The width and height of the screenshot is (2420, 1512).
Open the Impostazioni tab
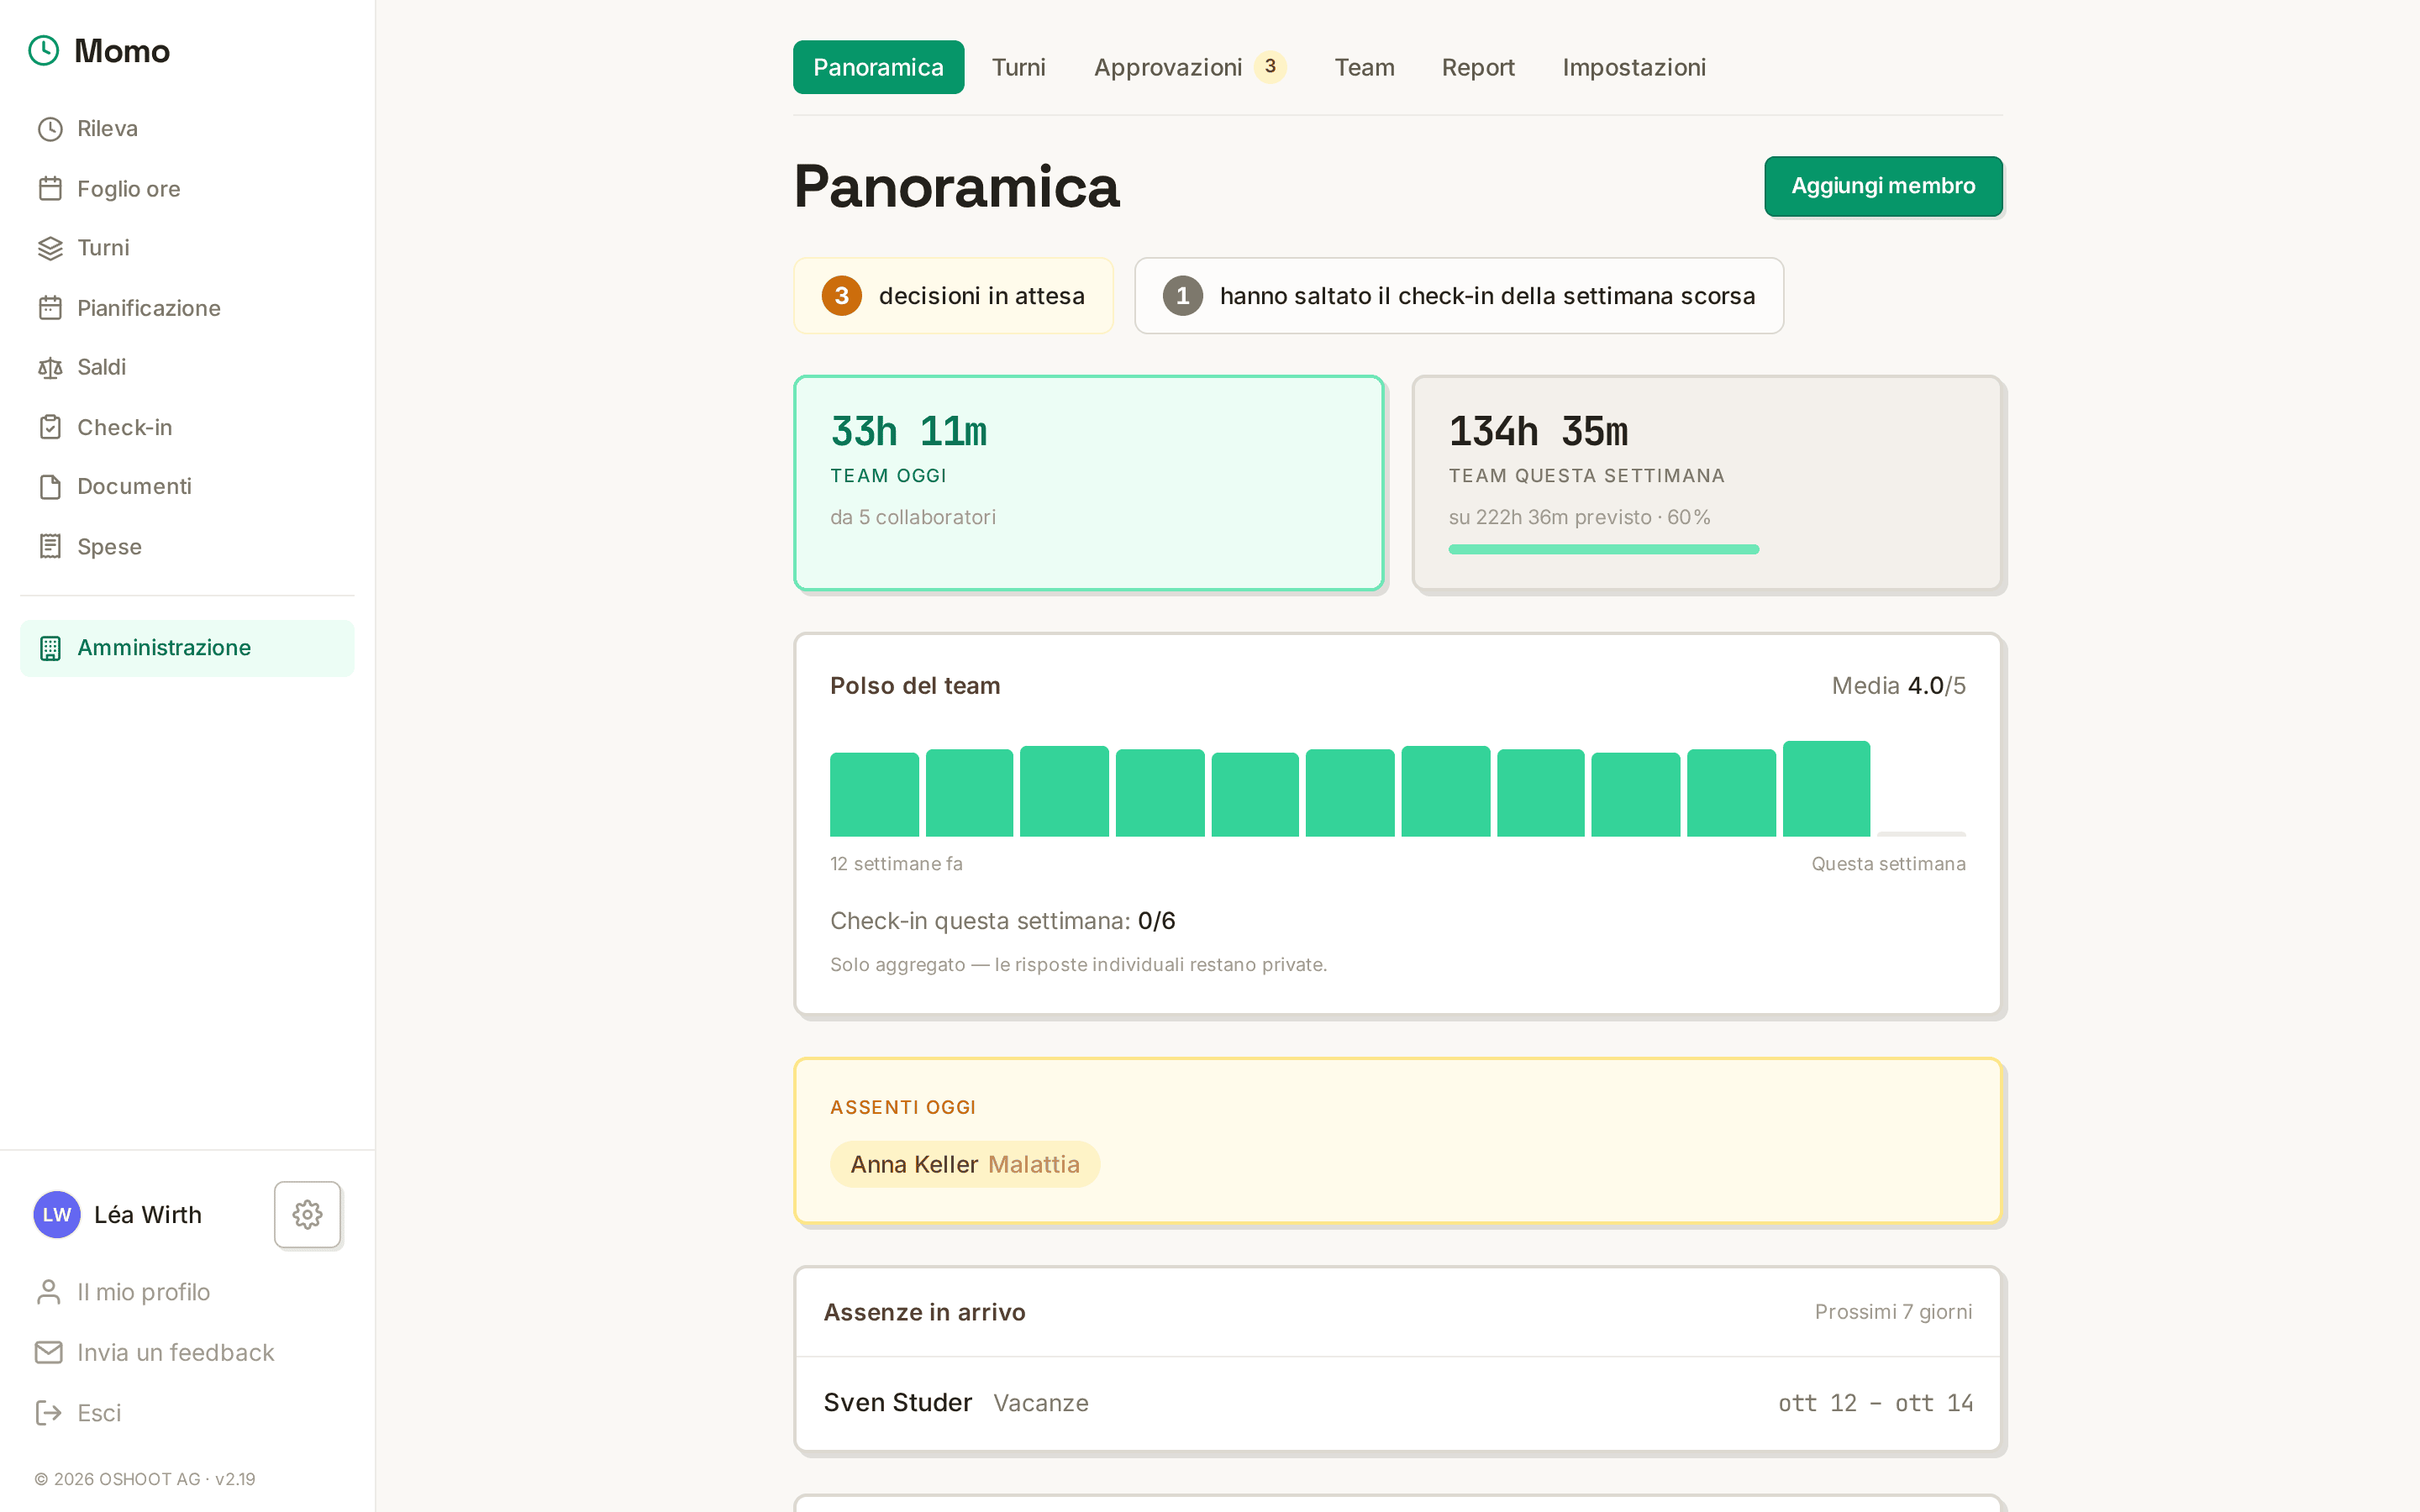click(x=1634, y=67)
